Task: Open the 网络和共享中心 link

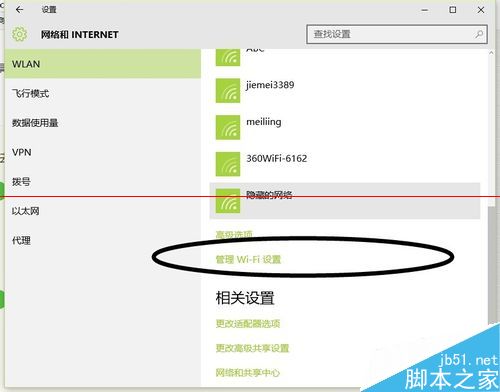Action: tap(247, 373)
